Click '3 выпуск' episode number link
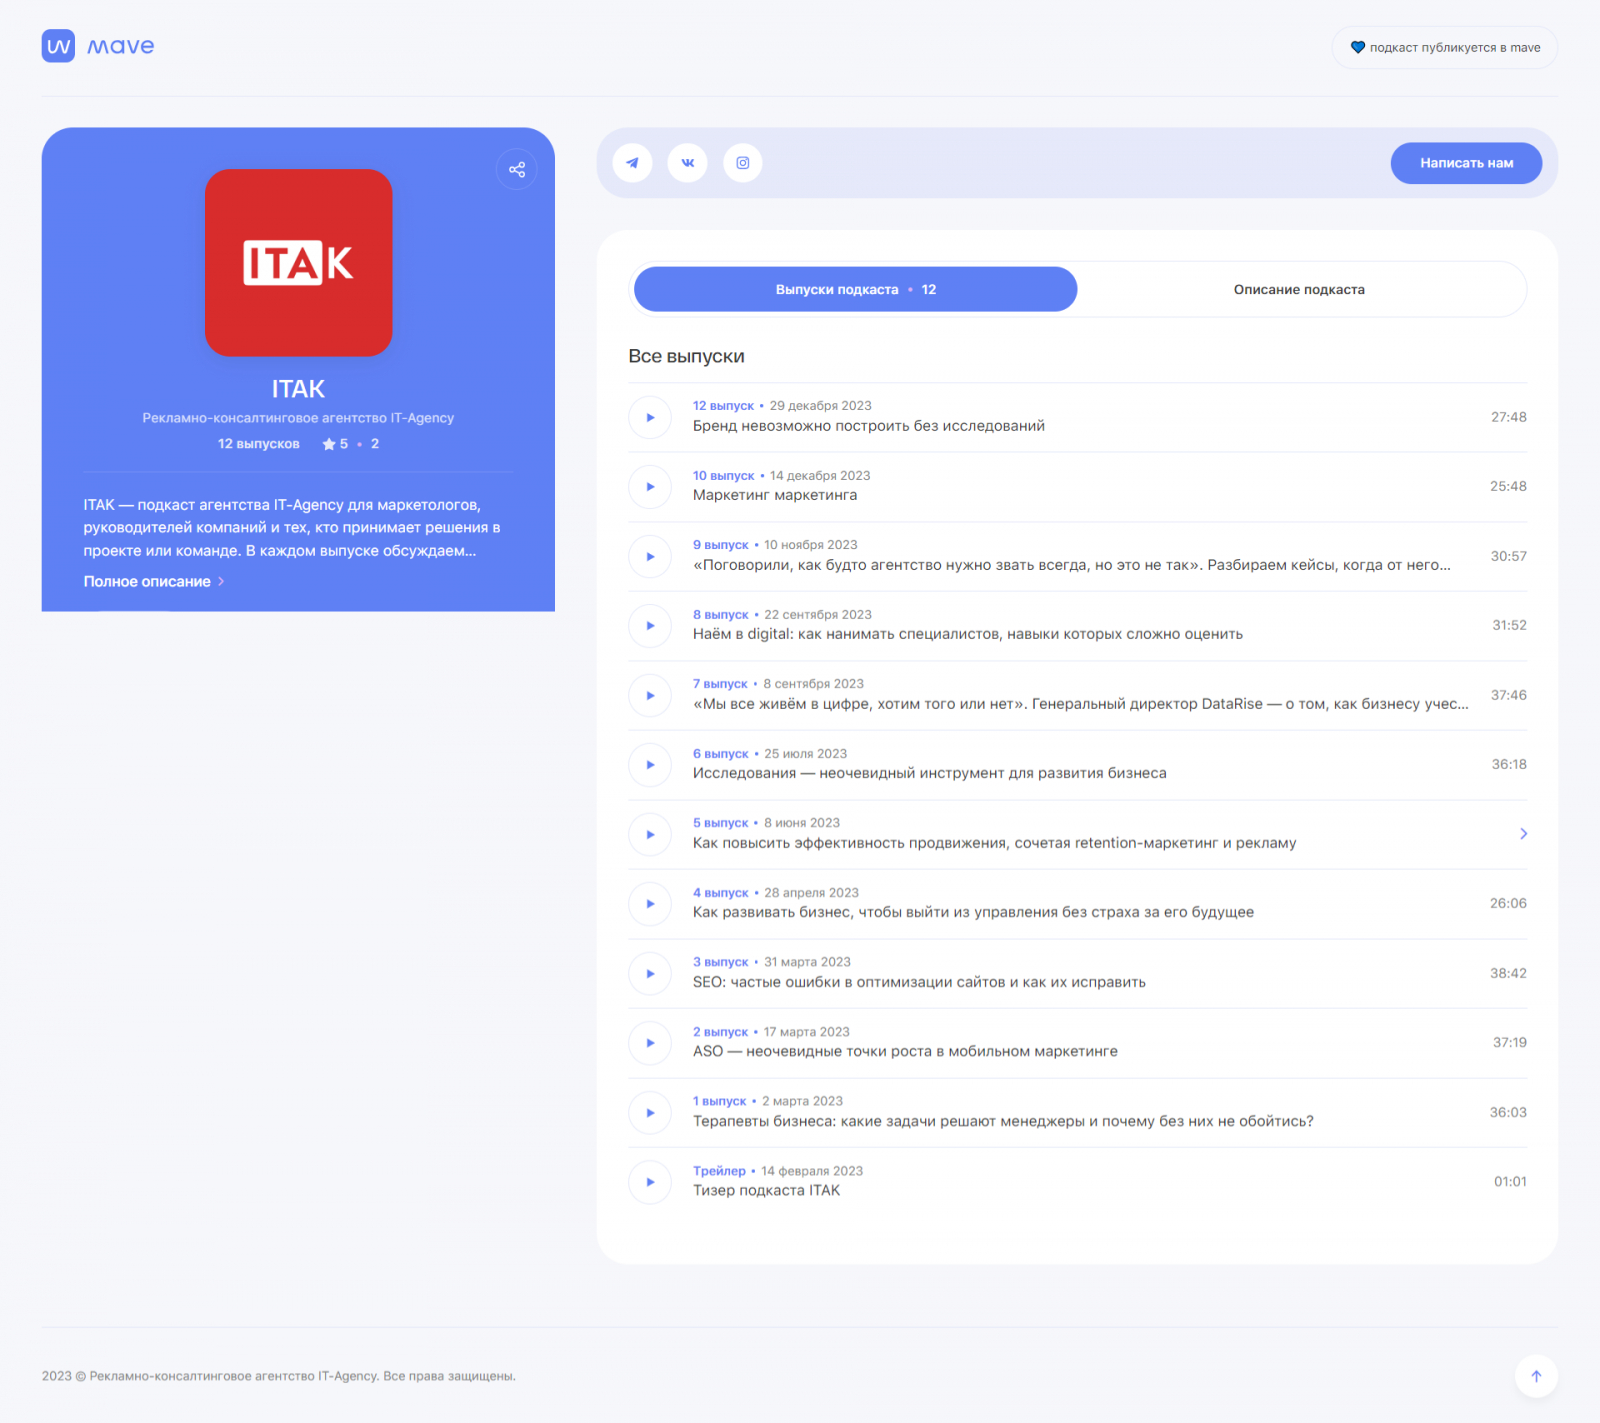The image size is (1600, 1423). pos(720,962)
